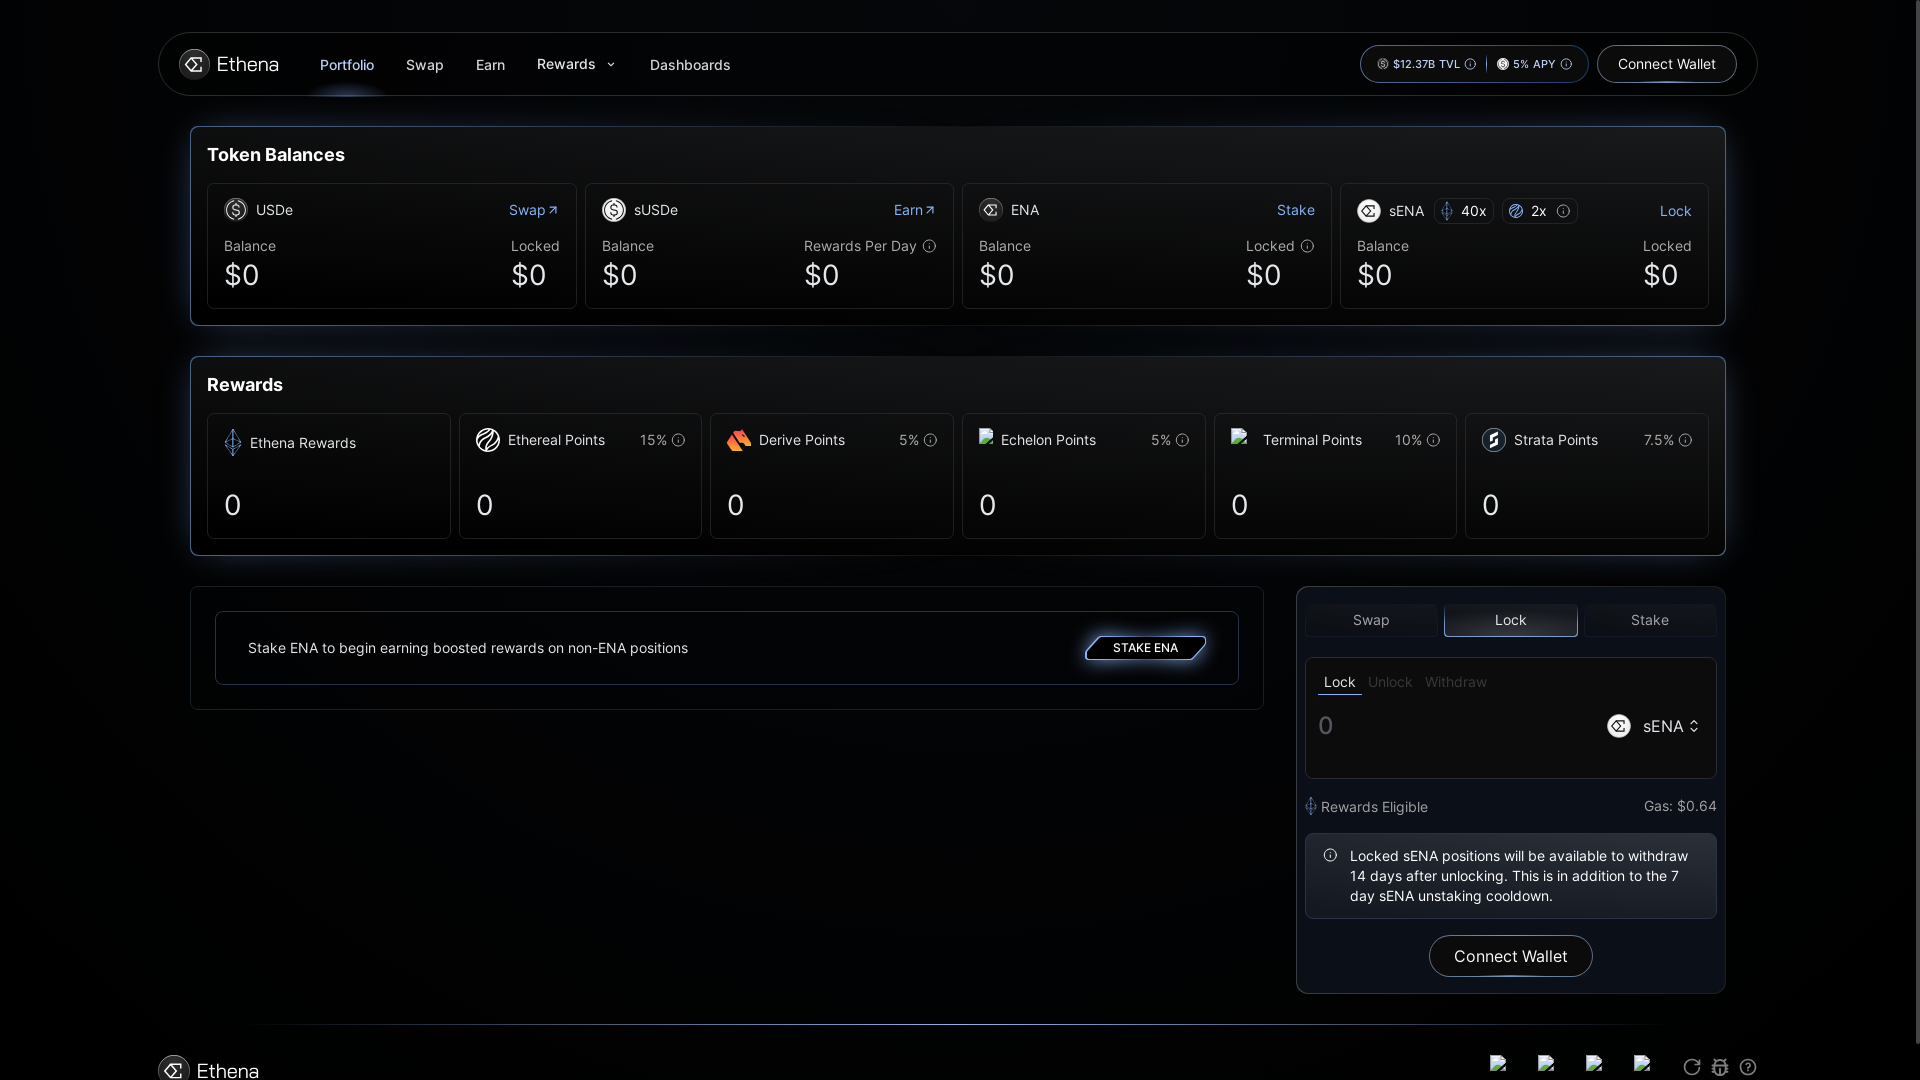Screen dimensions: 1920x1080
Task: Open Echelon Points 5% info tooltip
Action: (x=1182, y=440)
